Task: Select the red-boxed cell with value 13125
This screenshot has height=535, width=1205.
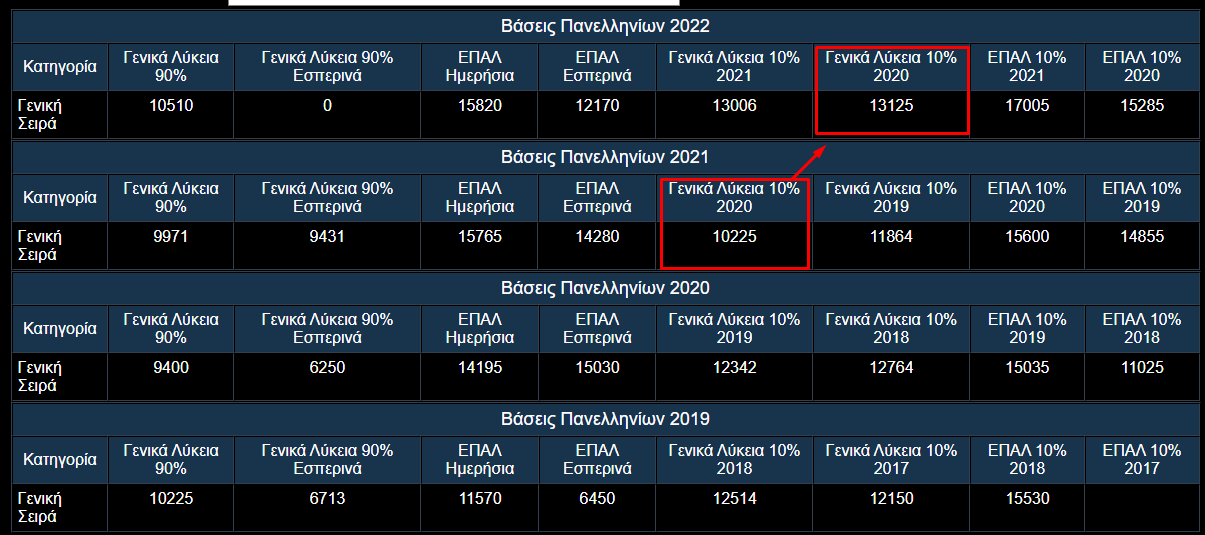Action: point(890,105)
